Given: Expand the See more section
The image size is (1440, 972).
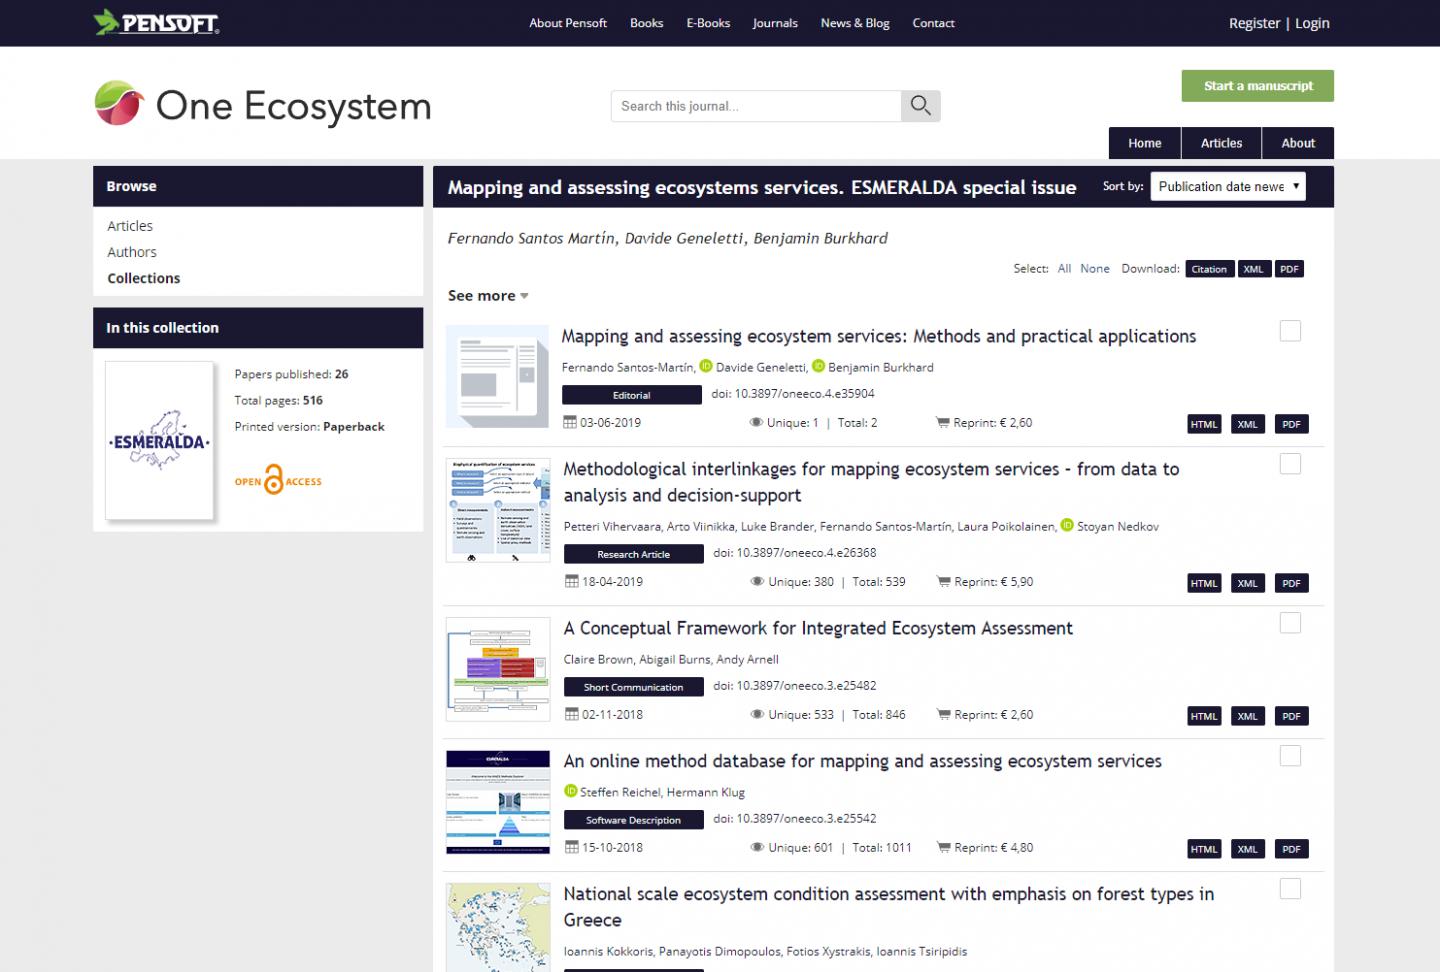Looking at the screenshot, I should (488, 295).
